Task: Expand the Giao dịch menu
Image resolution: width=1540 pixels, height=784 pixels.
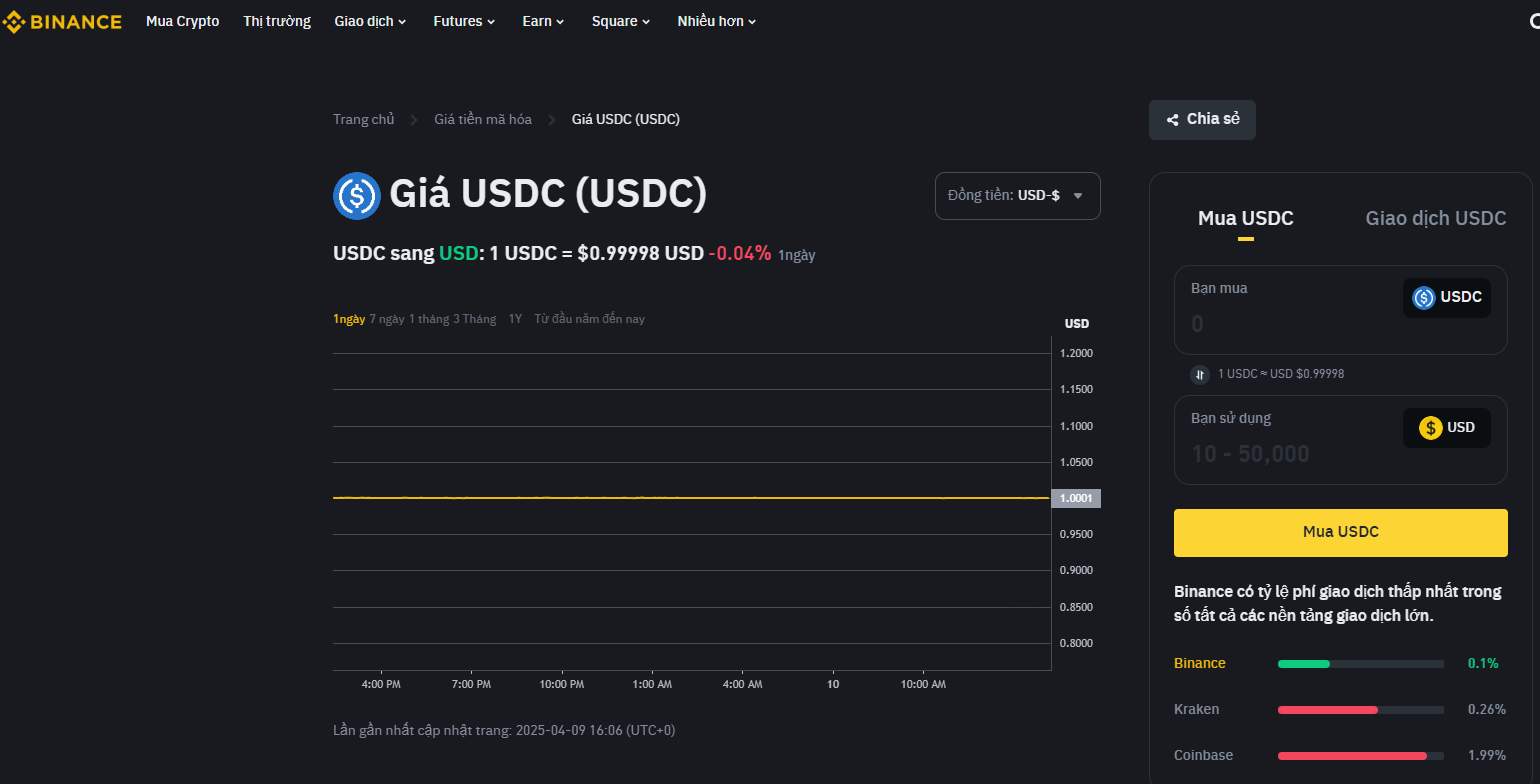Action: coord(370,21)
